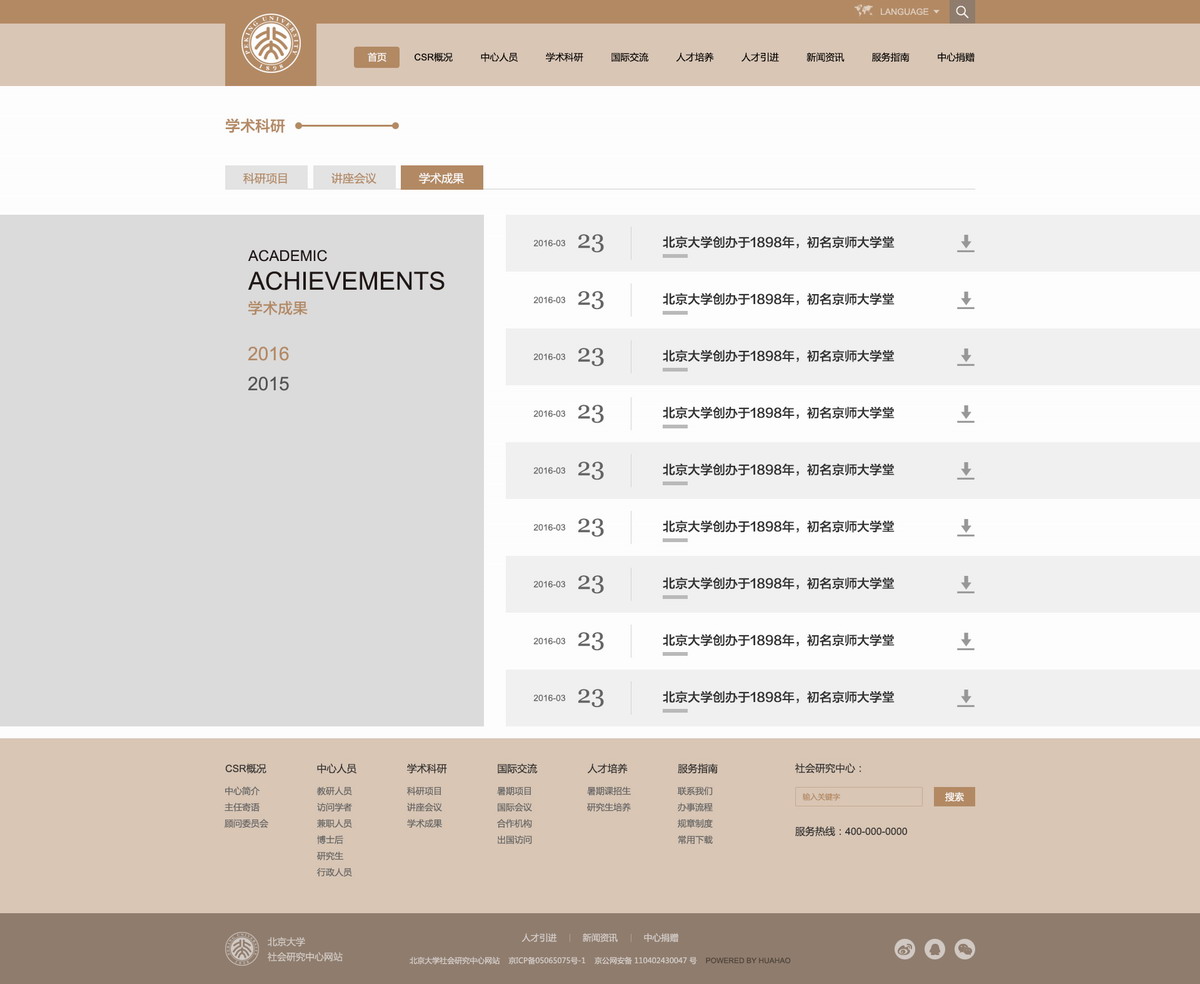
Task: Open the Weibo social icon in footer
Action: (904, 949)
